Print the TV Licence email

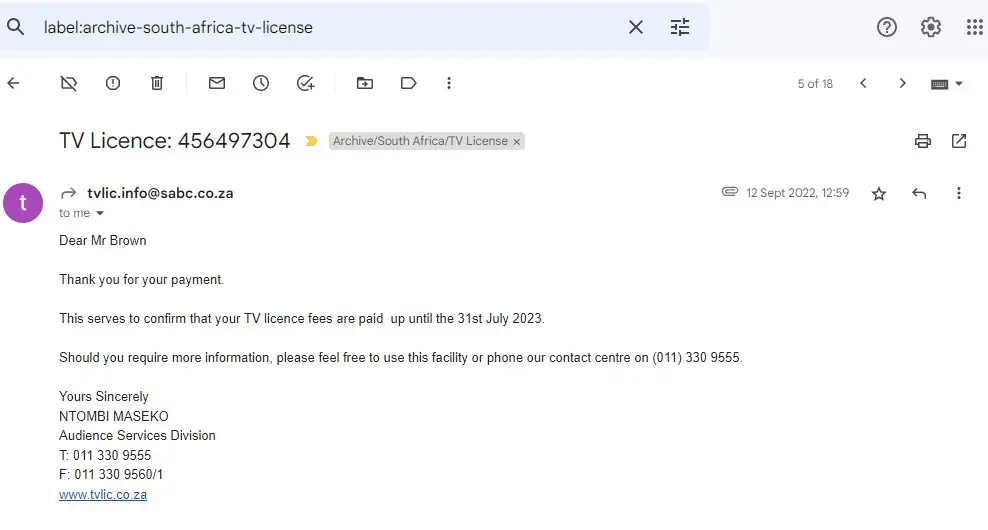[x=923, y=141]
